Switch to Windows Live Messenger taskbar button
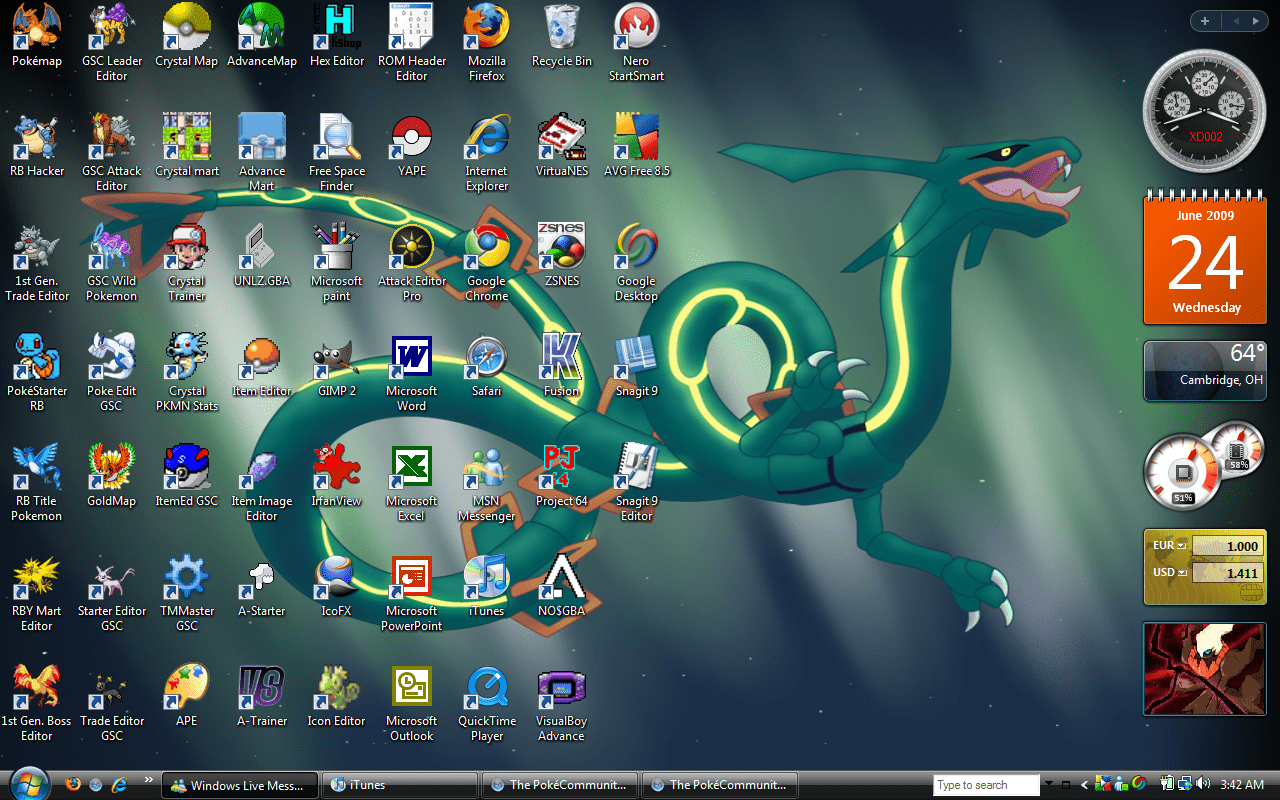 240,785
